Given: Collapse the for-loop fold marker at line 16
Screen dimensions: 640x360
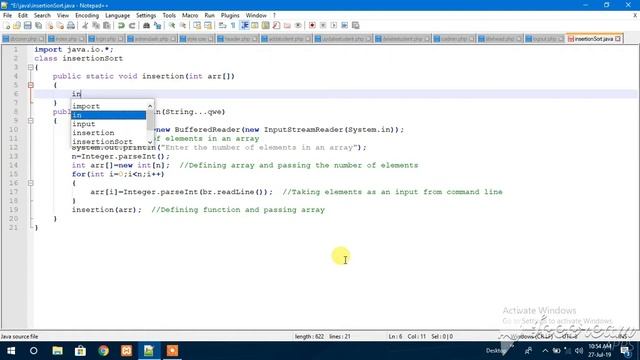Looking at the screenshot, I should point(31,183).
